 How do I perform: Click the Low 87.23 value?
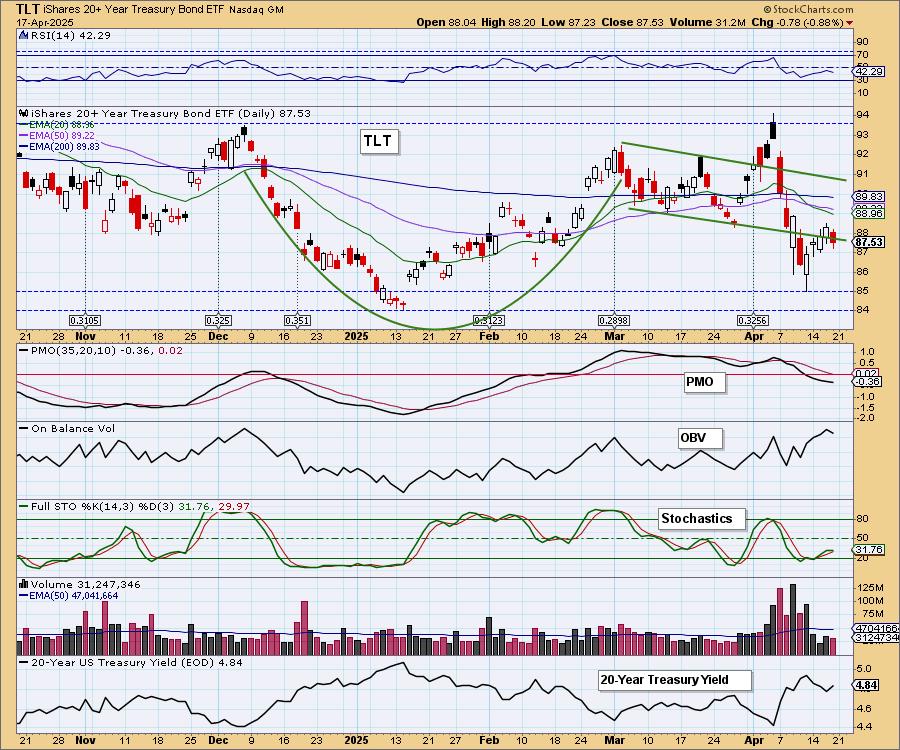568,22
